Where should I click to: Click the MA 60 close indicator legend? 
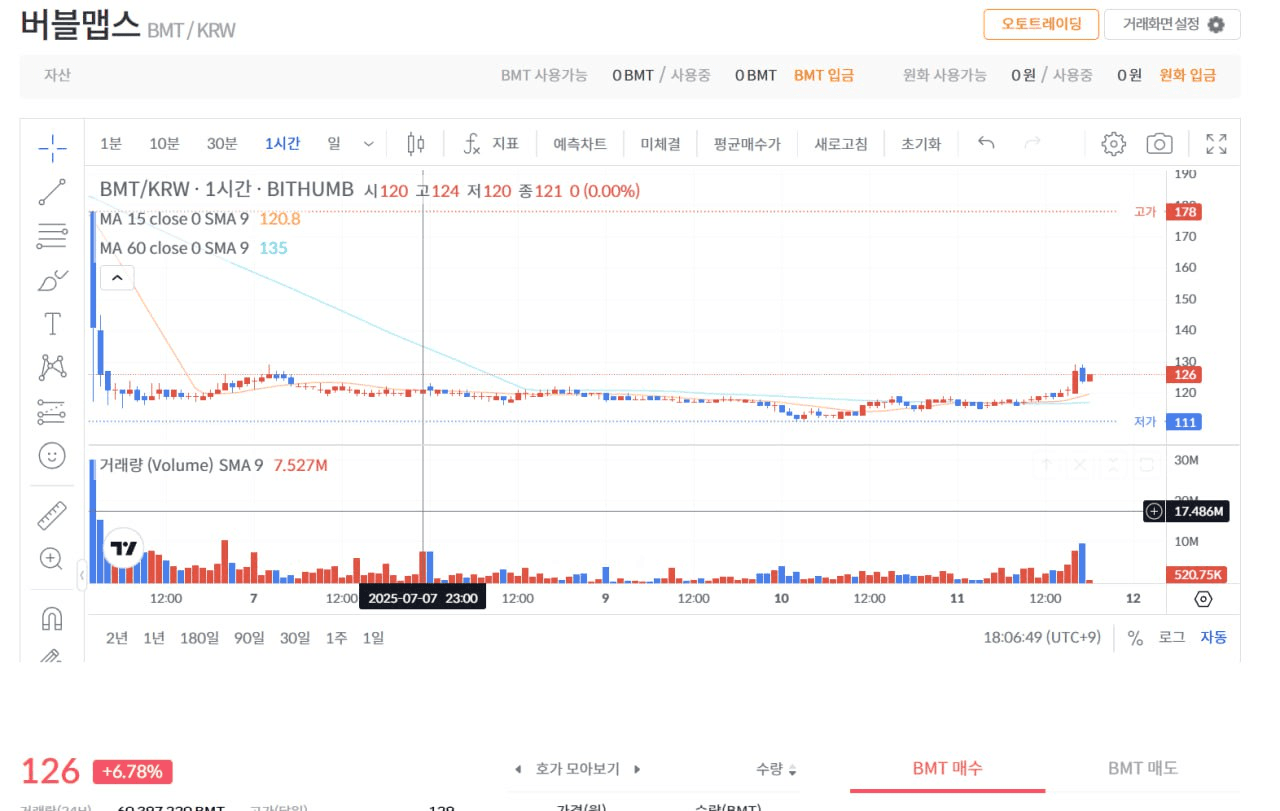point(174,248)
